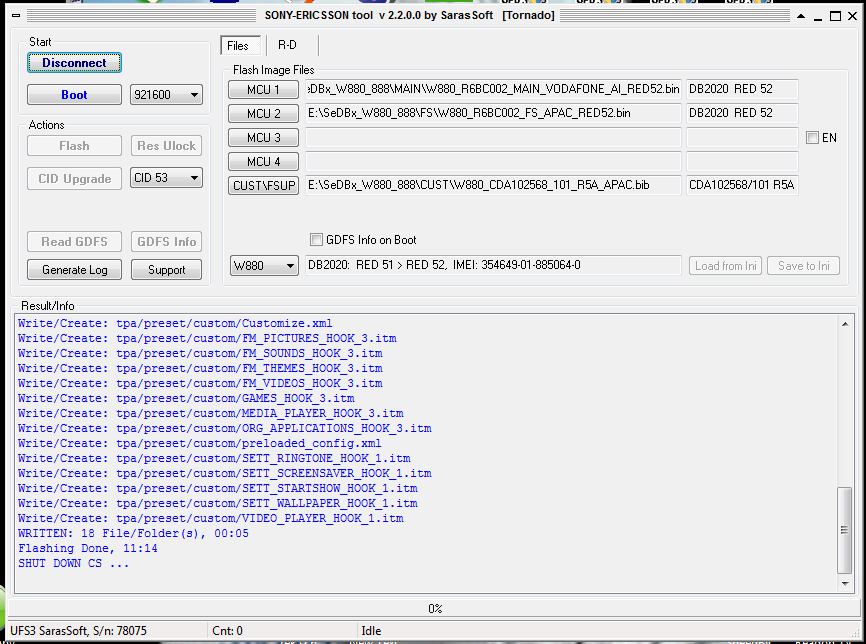Generate a log file
Screen dimensions: 866x644
pos(74,269)
